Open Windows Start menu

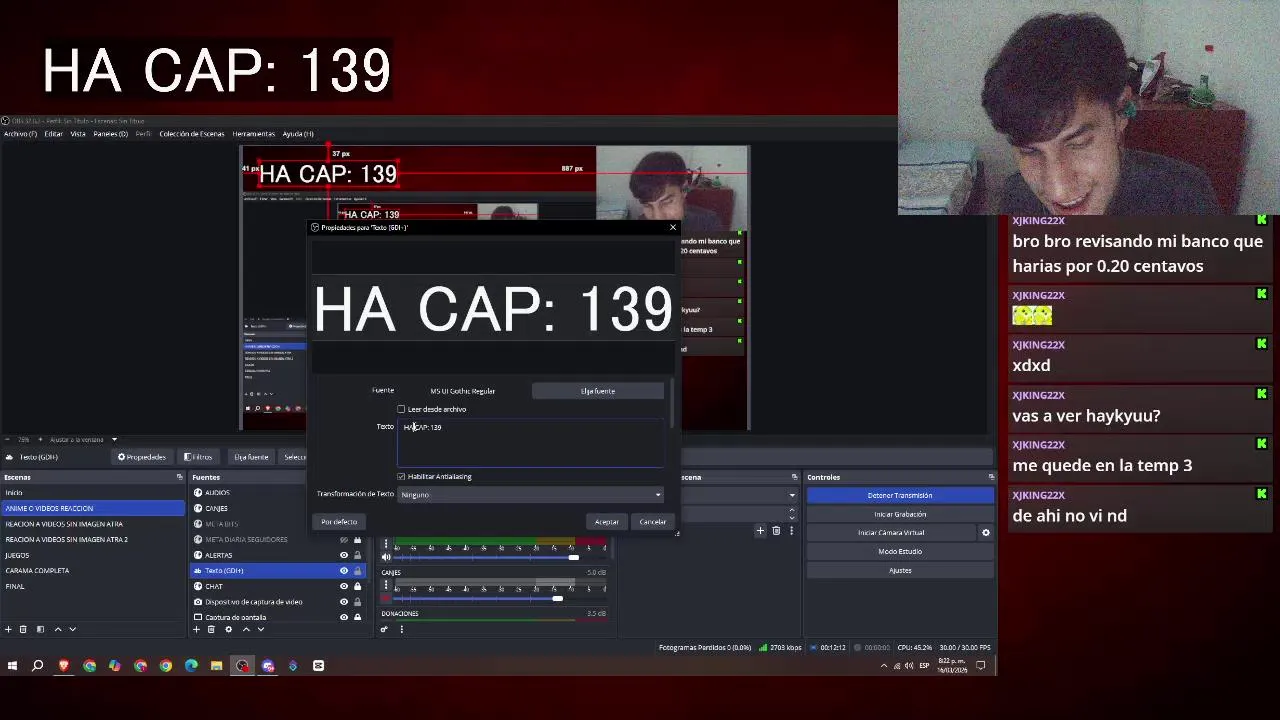point(12,665)
